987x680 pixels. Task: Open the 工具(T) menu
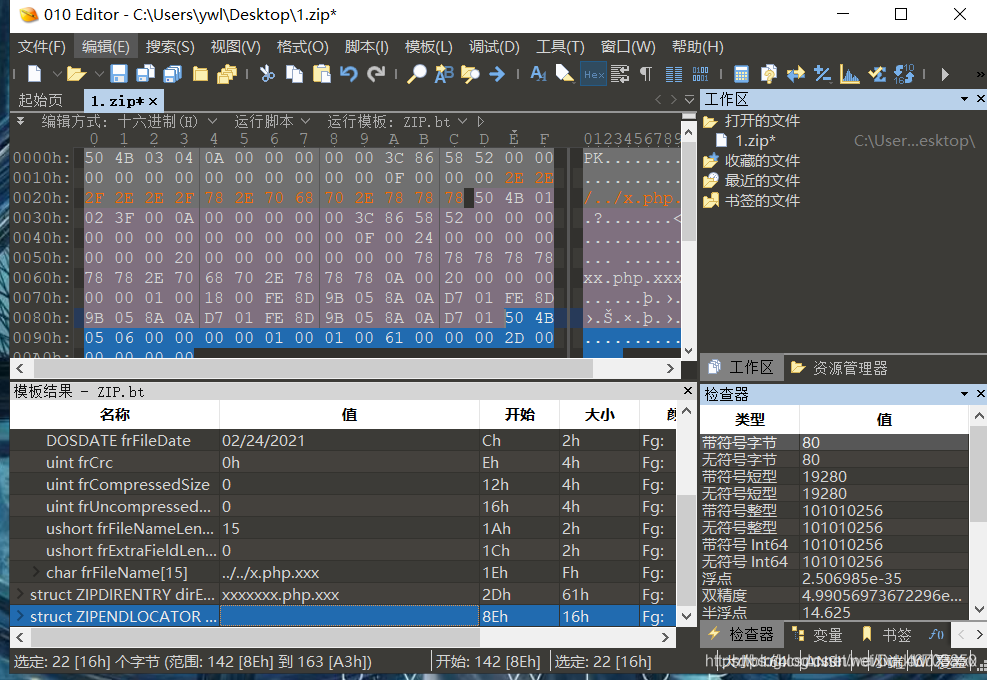pos(560,47)
